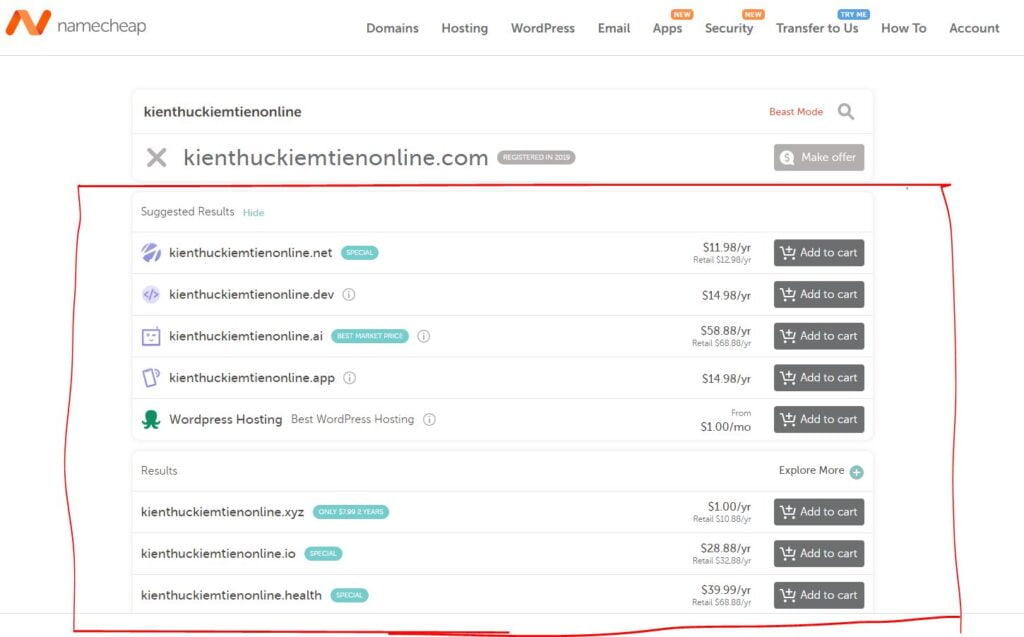Image resolution: width=1024 pixels, height=637 pixels.
Task: Click the search magnifier icon
Action: (846, 112)
